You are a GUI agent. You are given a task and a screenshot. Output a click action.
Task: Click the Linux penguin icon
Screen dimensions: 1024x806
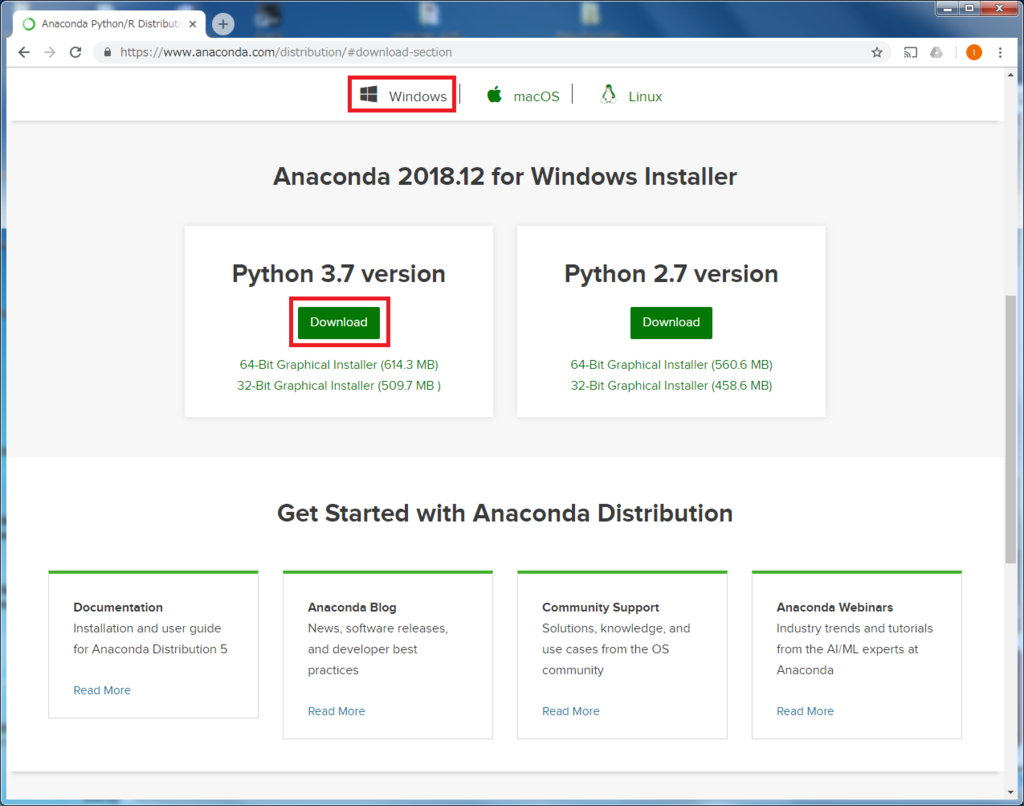[608, 95]
